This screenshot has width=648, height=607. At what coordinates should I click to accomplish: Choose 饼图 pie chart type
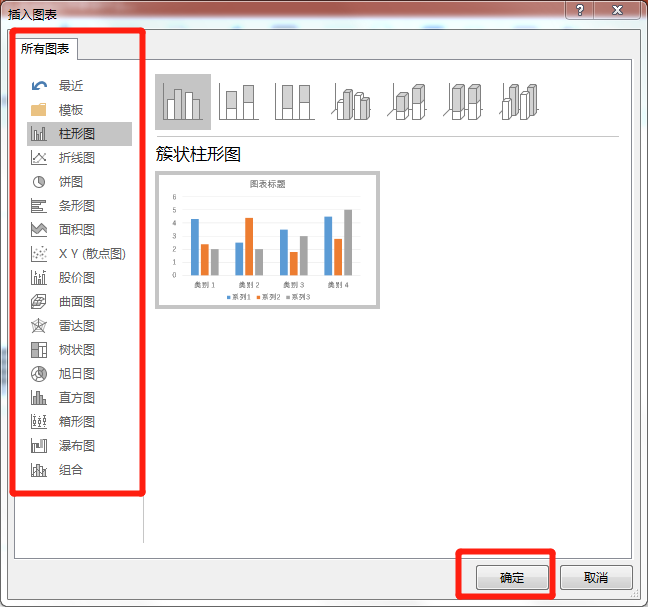pos(70,182)
